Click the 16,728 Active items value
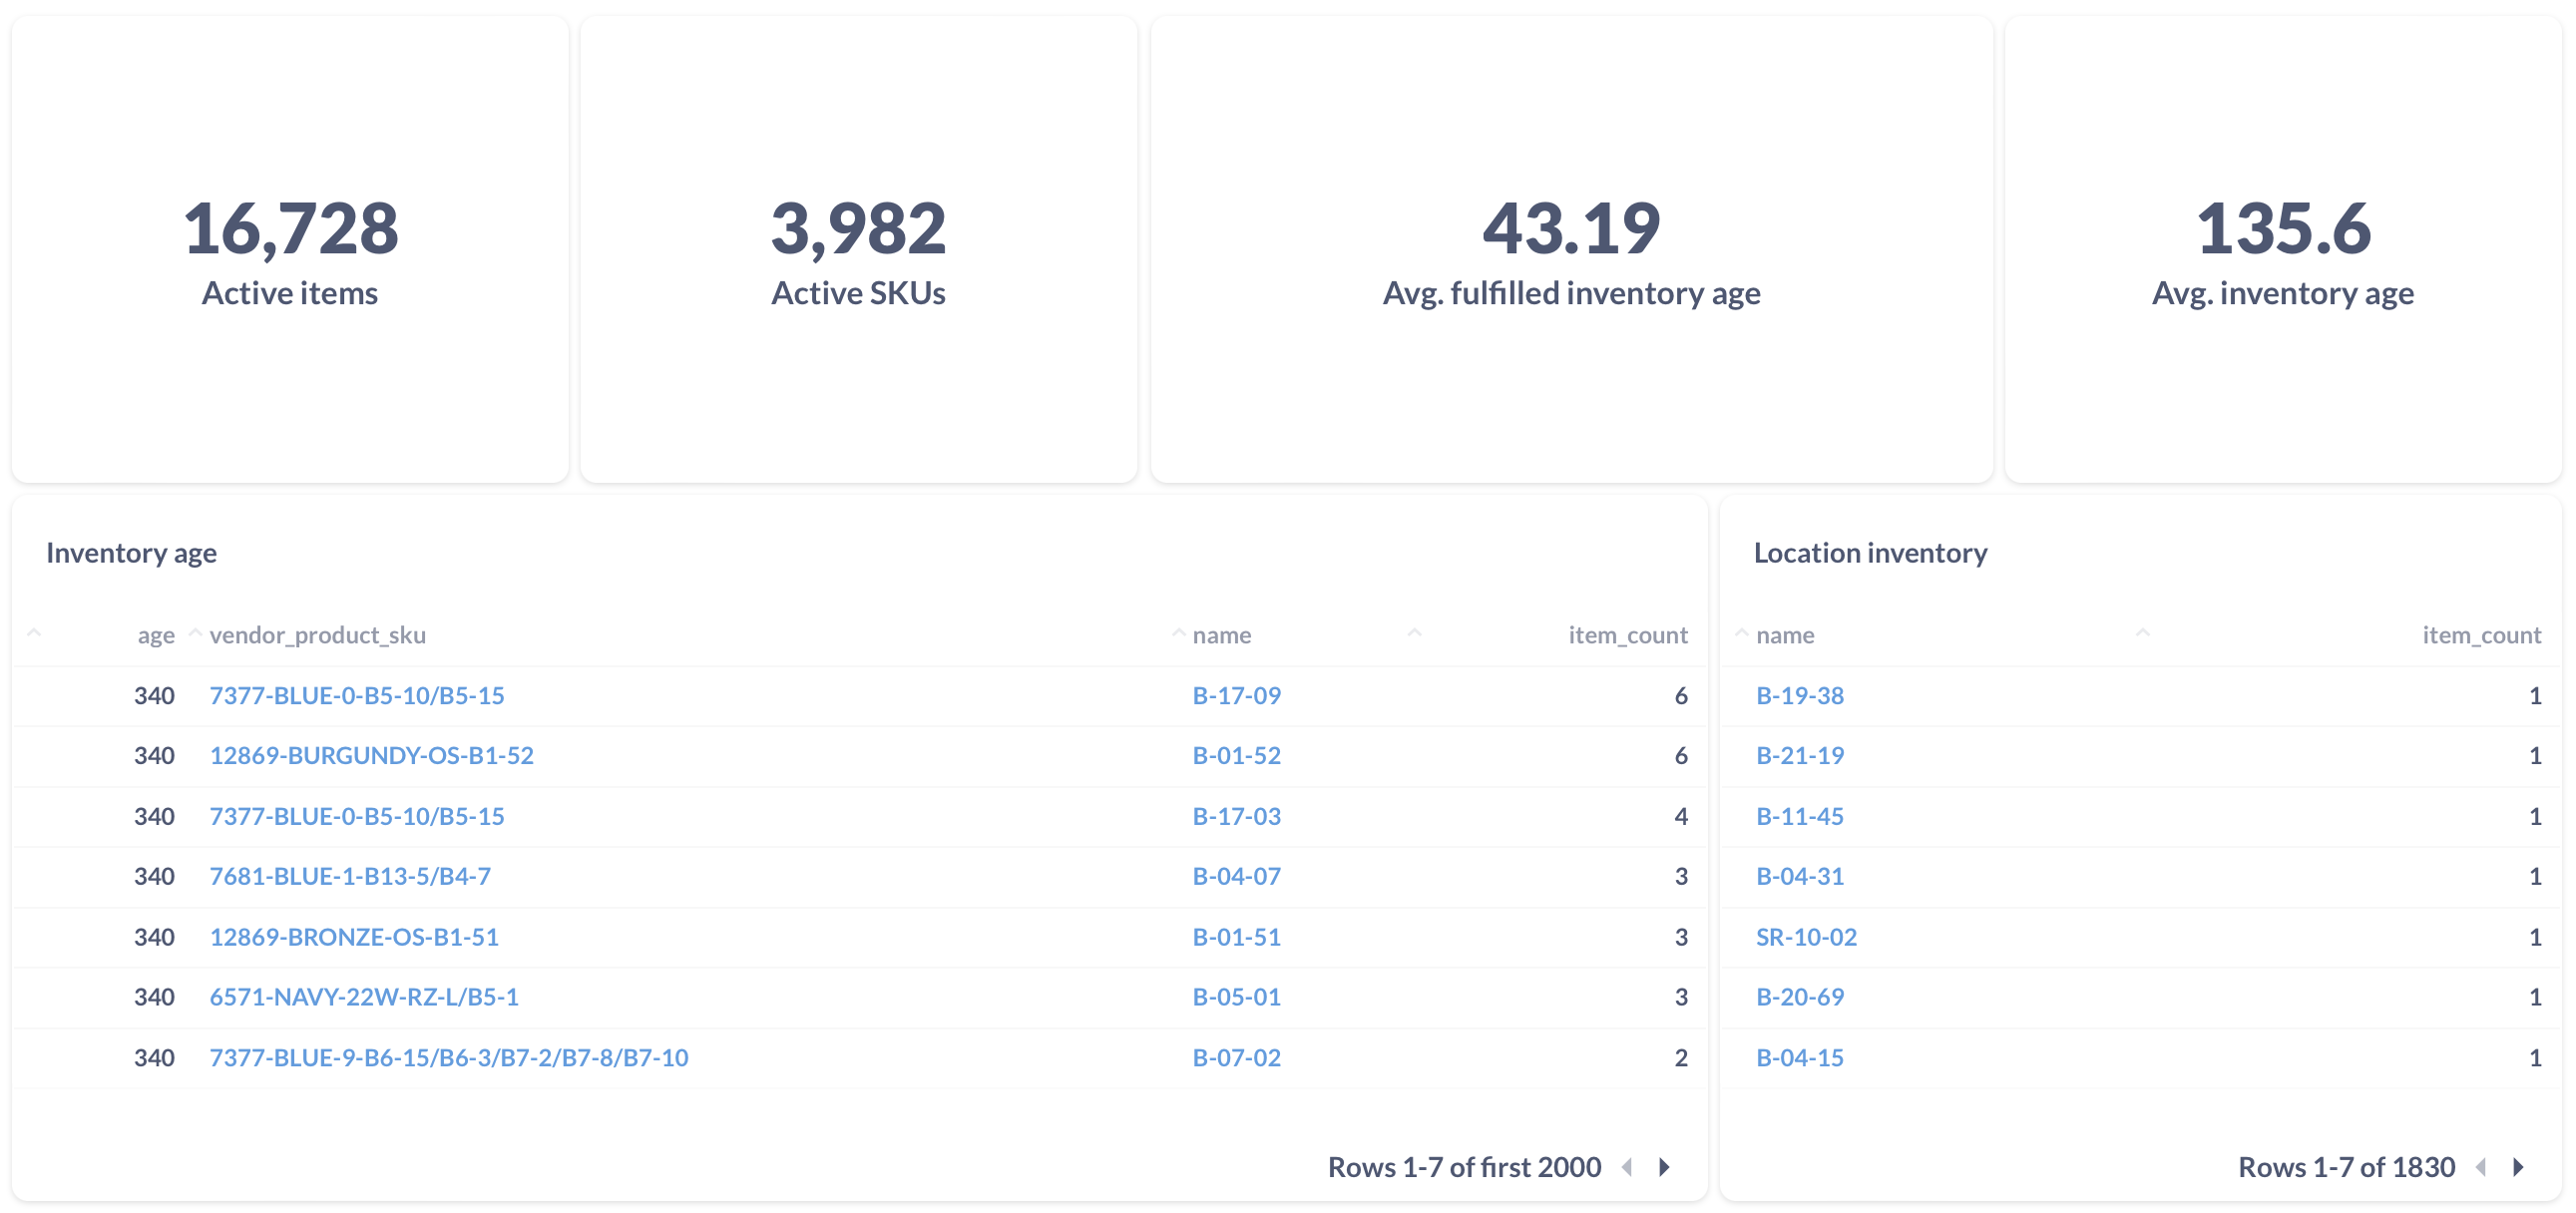The height and width of the screenshot is (1213, 2576). tap(290, 228)
